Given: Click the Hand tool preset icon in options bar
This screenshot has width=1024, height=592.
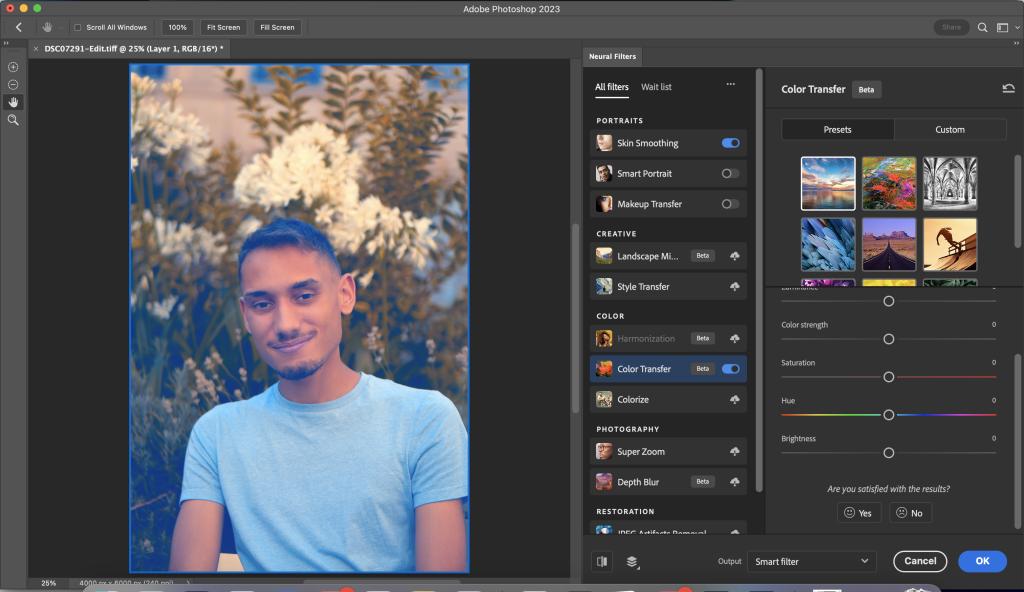Looking at the screenshot, I should (x=47, y=27).
